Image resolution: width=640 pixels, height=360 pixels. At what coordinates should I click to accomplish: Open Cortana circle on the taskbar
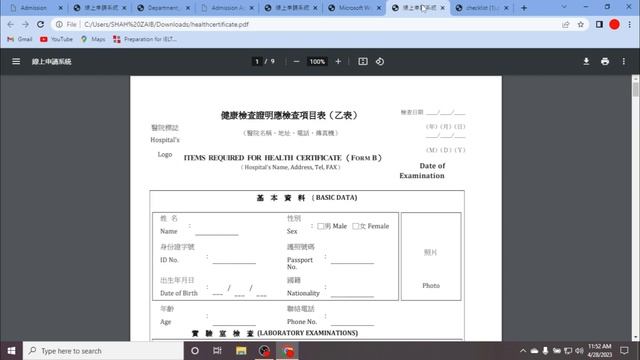[195, 351]
